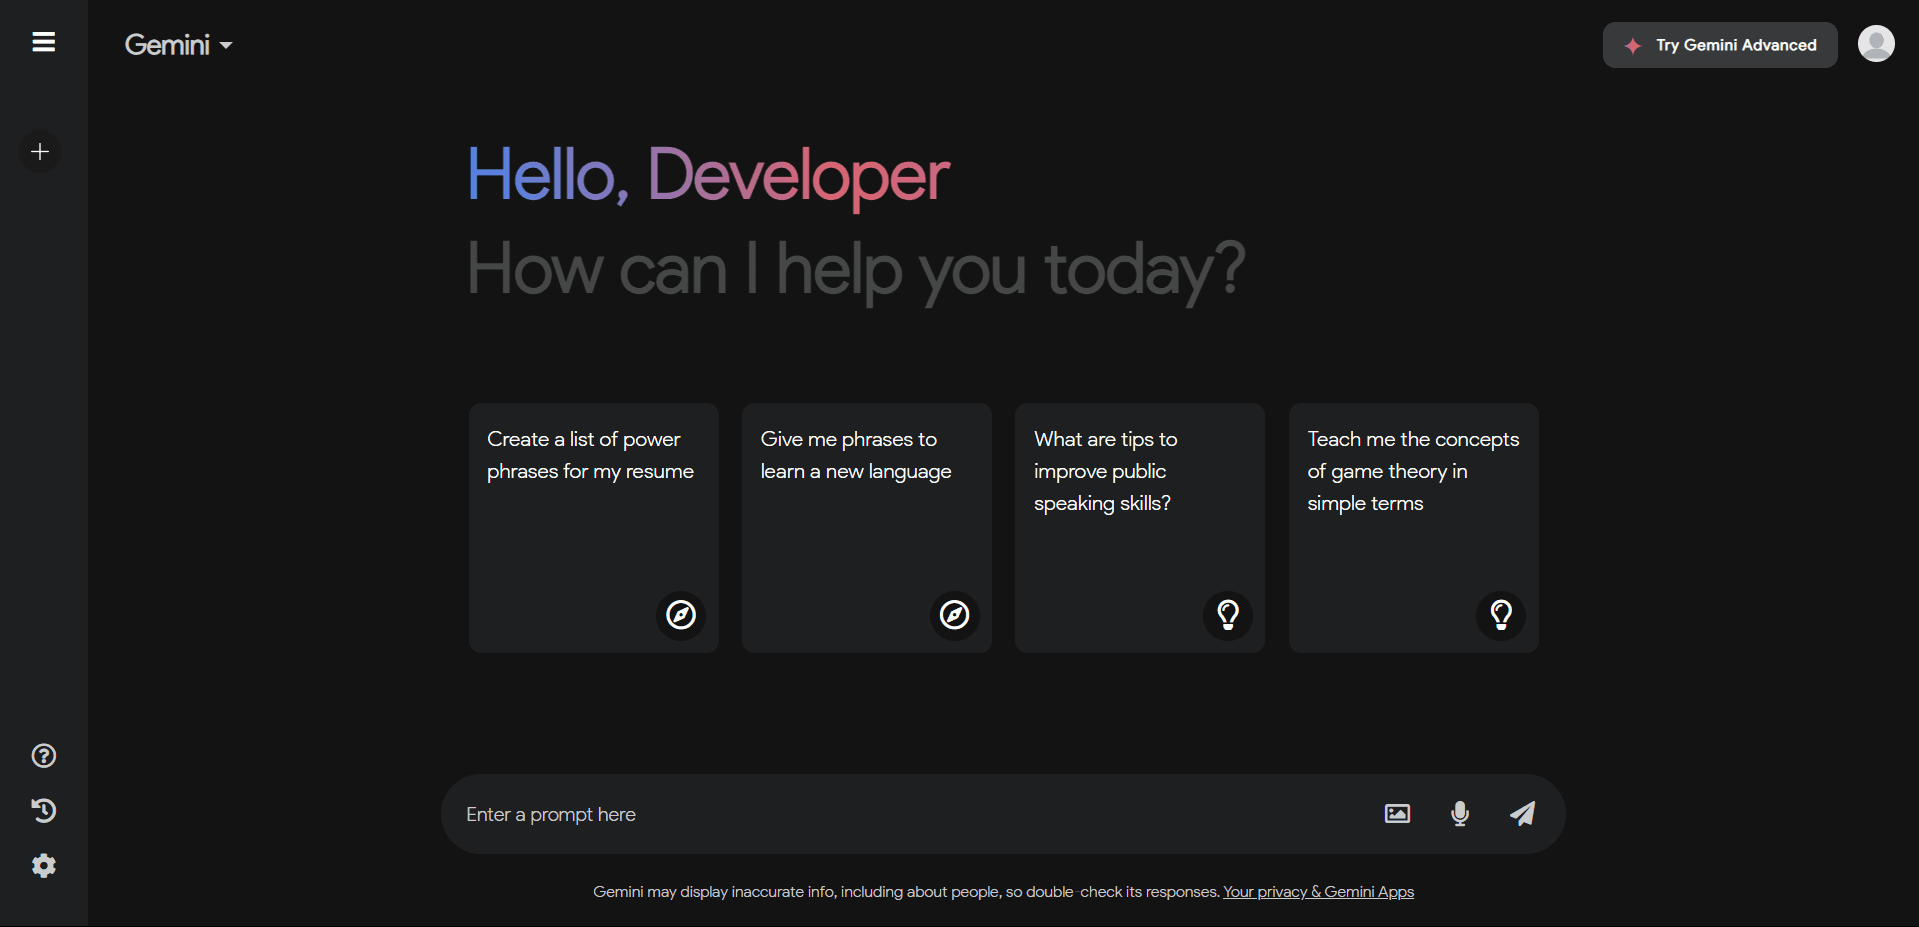Image resolution: width=1919 pixels, height=927 pixels.
Task: Click the send message paper plane icon
Action: point(1522,814)
